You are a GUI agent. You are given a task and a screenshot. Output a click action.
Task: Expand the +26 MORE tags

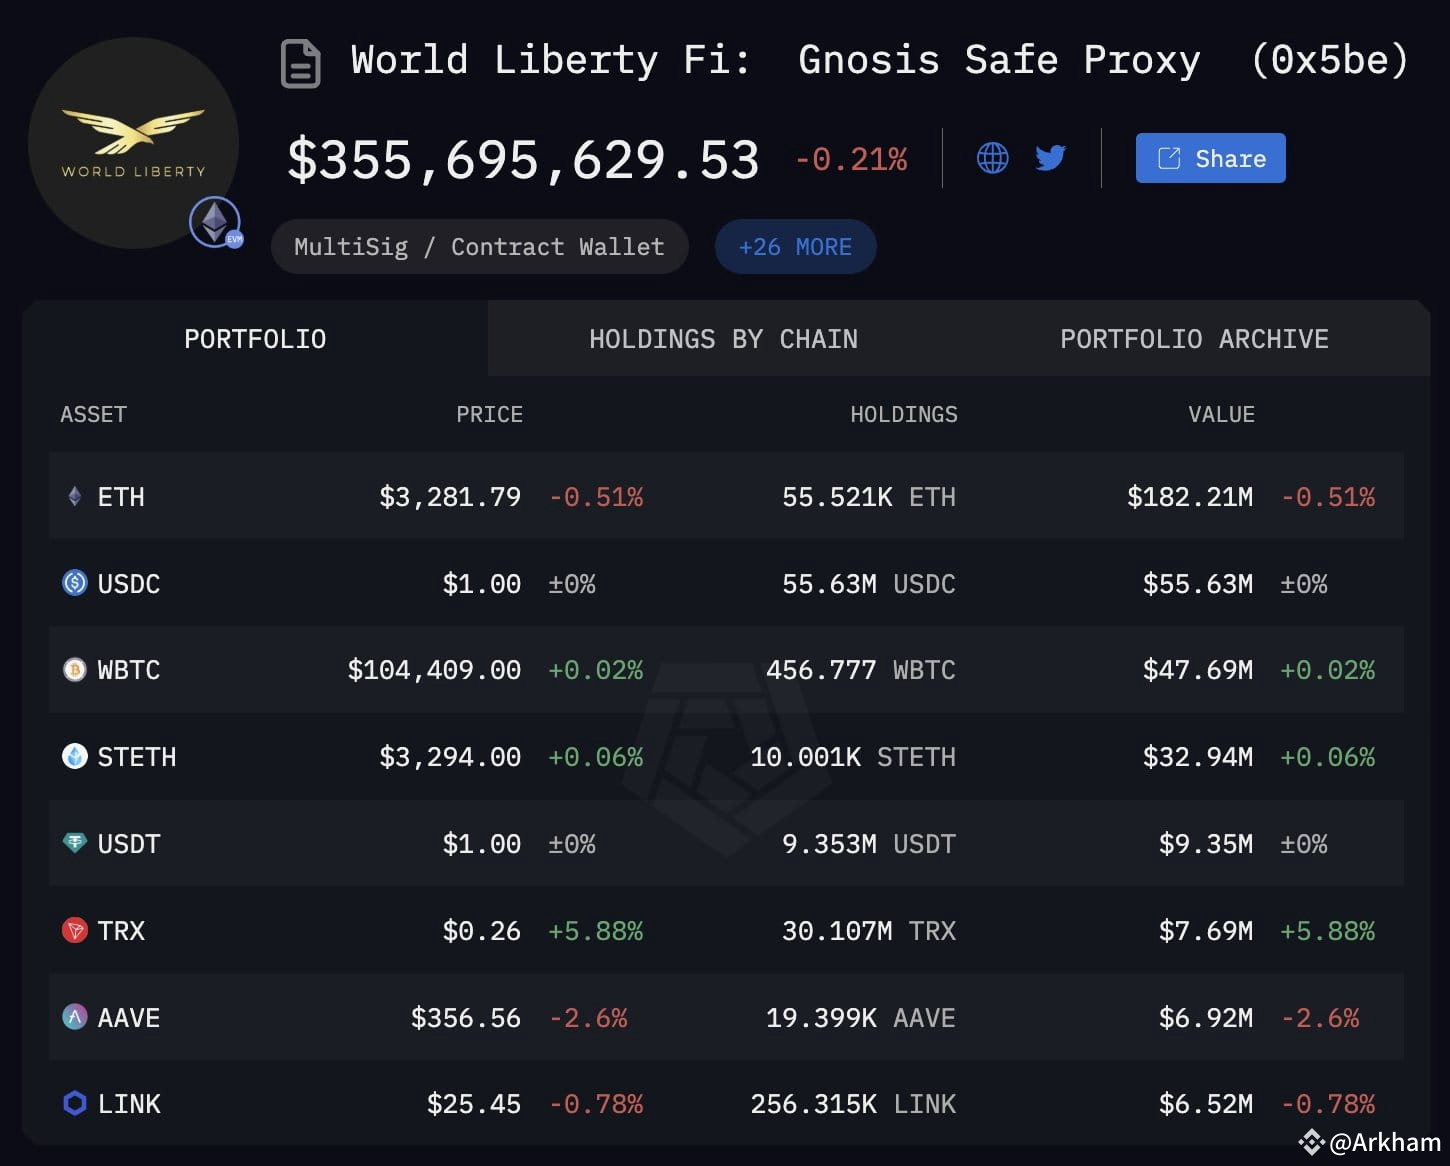795,246
